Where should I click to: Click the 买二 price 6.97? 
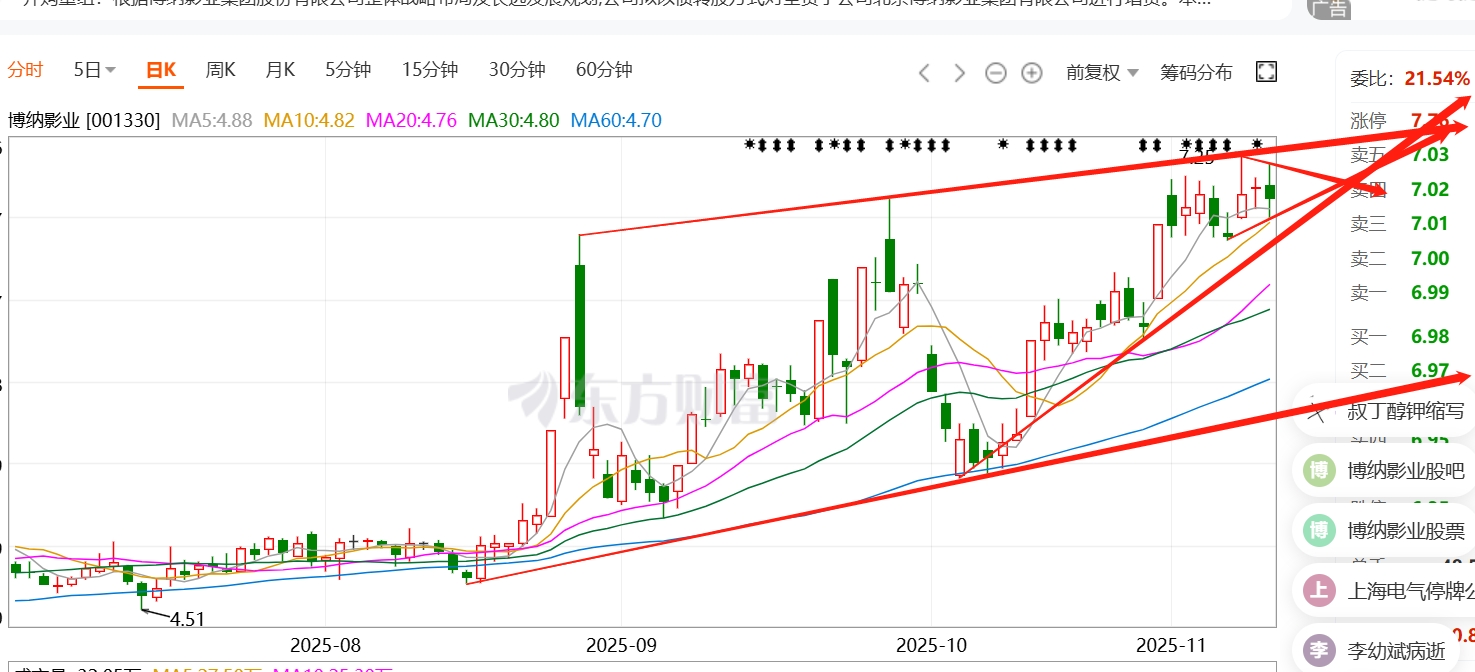click(x=1430, y=371)
